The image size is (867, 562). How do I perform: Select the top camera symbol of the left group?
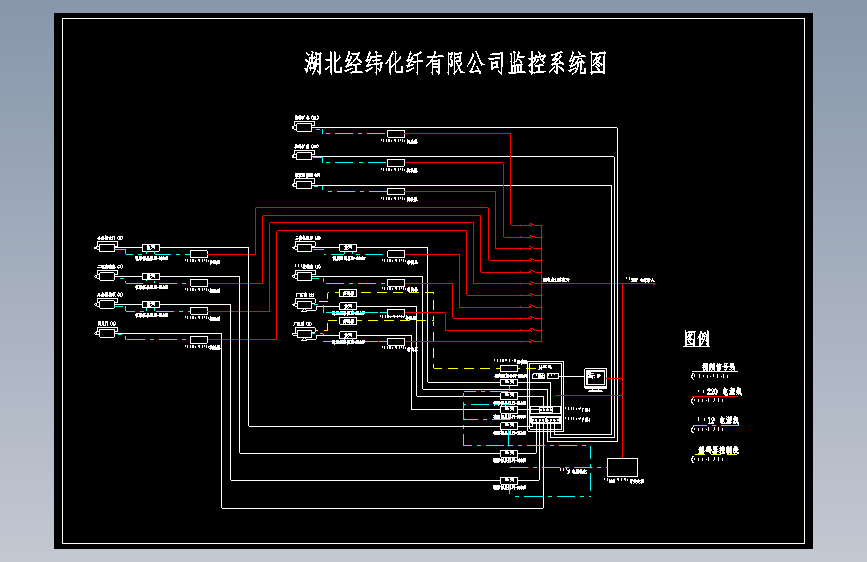(106, 247)
